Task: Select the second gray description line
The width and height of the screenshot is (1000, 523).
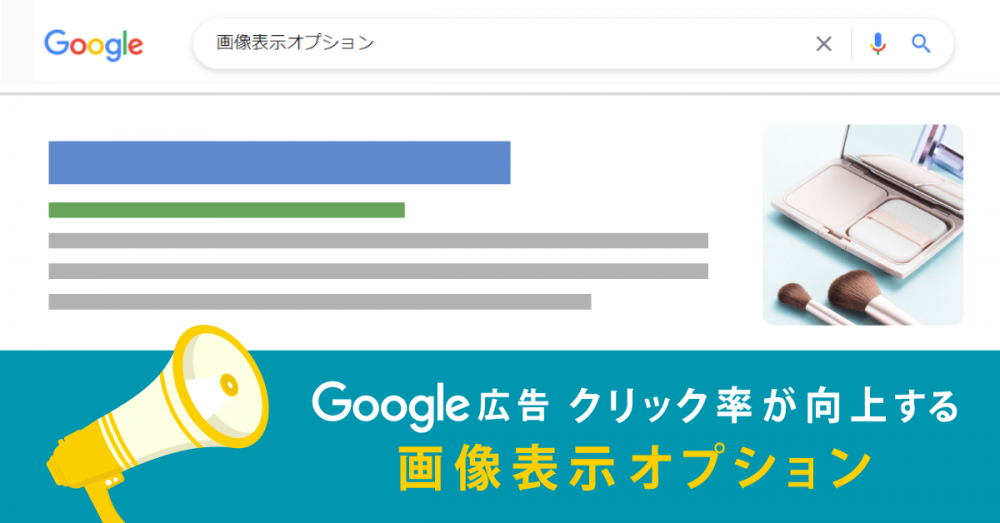Action: tap(378, 271)
